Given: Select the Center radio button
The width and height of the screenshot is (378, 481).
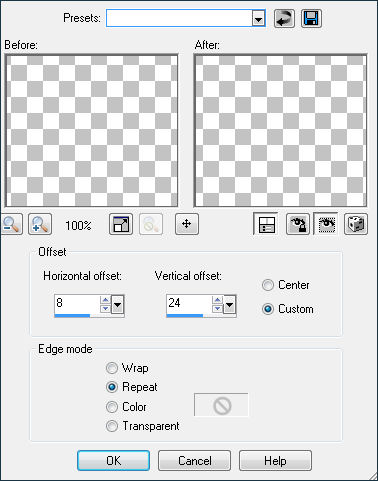Looking at the screenshot, I should point(268,285).
